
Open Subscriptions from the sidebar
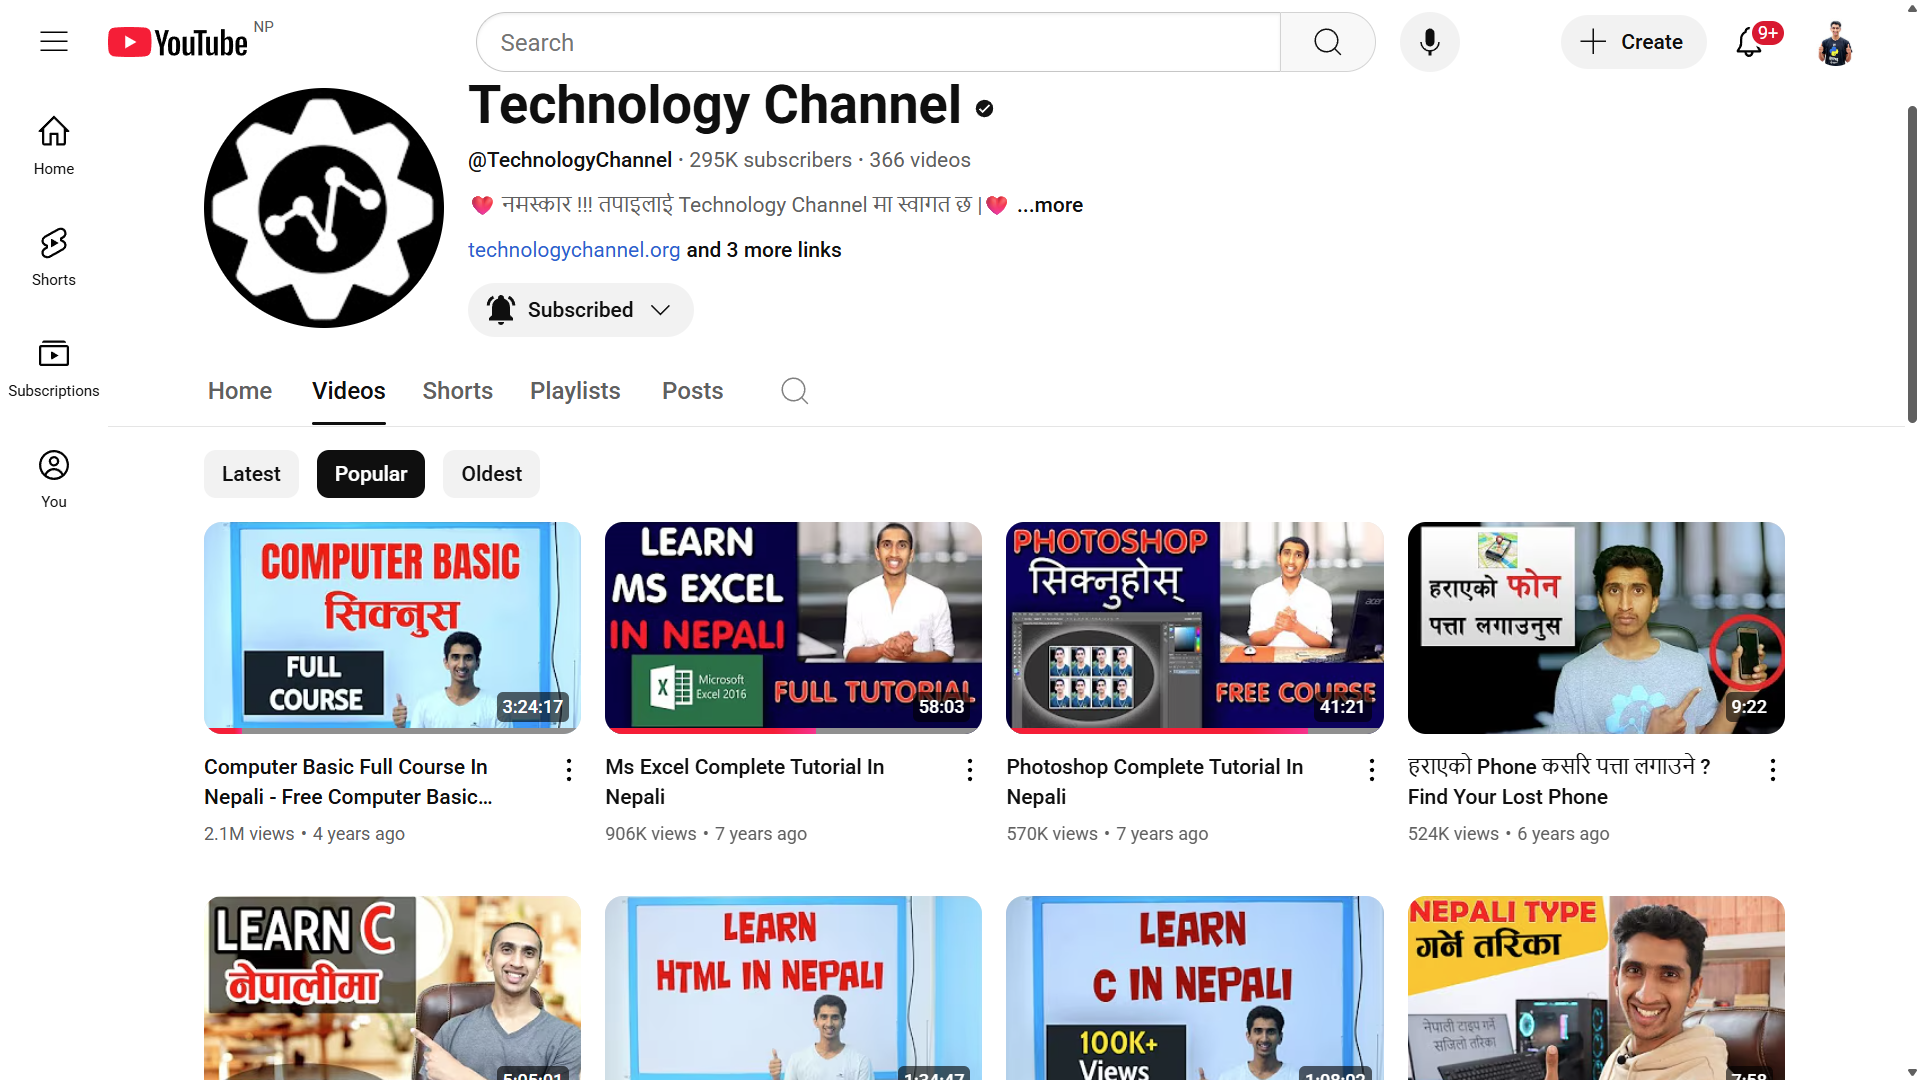(x=53, y=366)
